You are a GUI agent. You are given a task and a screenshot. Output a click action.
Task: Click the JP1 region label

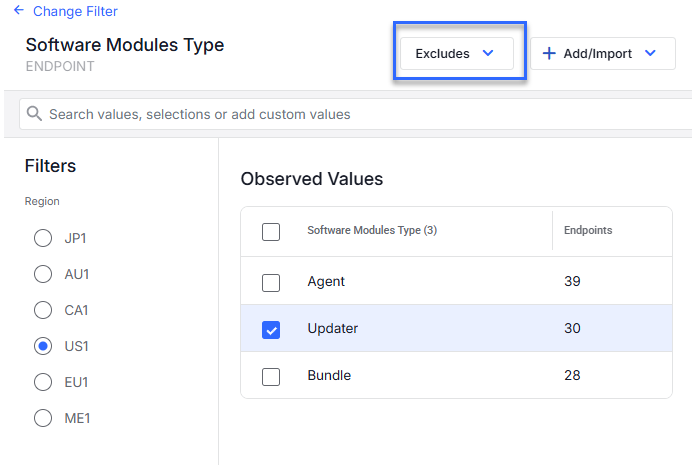(75, 238)
